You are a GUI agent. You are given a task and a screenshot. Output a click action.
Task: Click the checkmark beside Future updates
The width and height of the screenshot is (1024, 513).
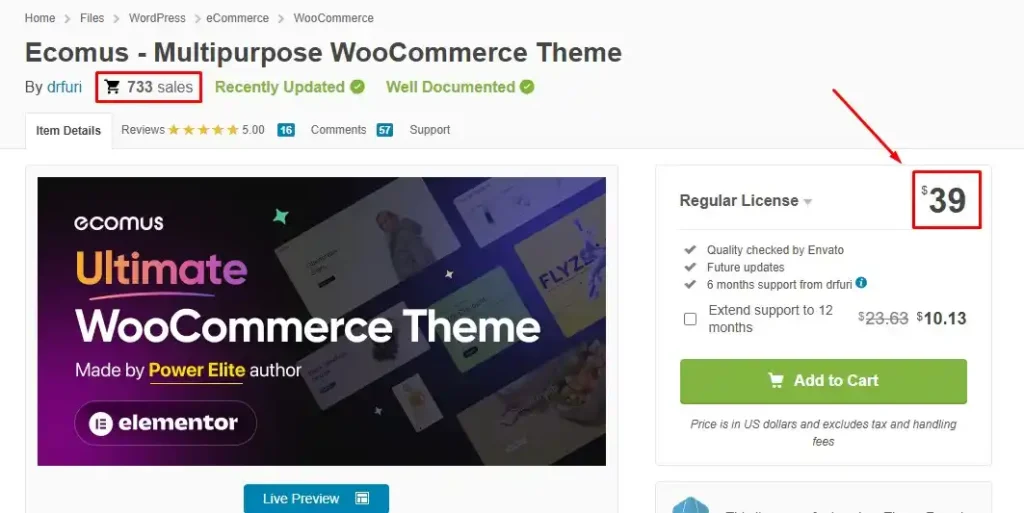pyautogui.click(x=690, y=267)
